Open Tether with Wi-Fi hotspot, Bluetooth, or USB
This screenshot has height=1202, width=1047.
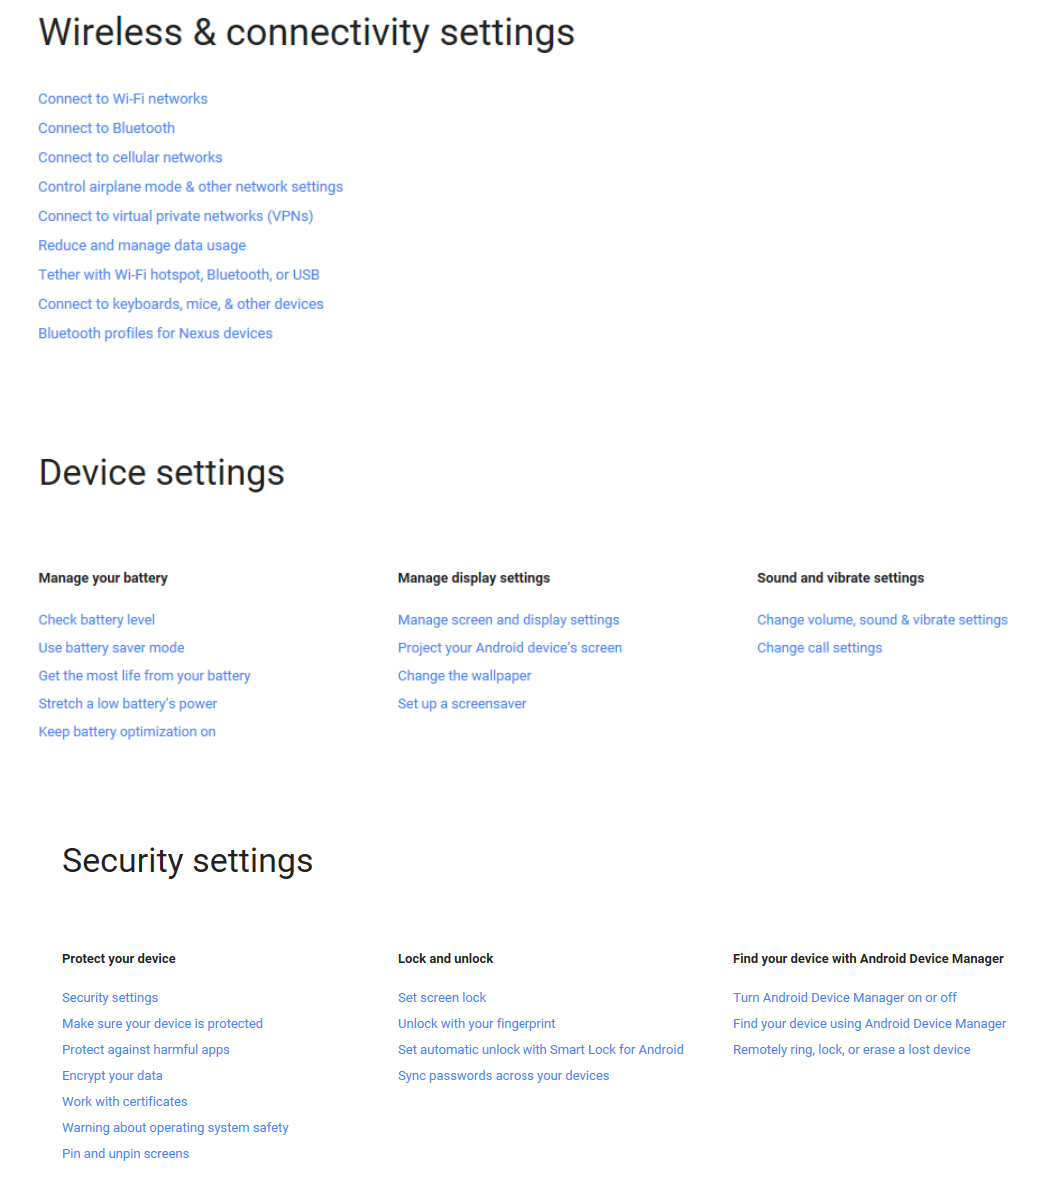pyautogui.click(x=179, y=275)
